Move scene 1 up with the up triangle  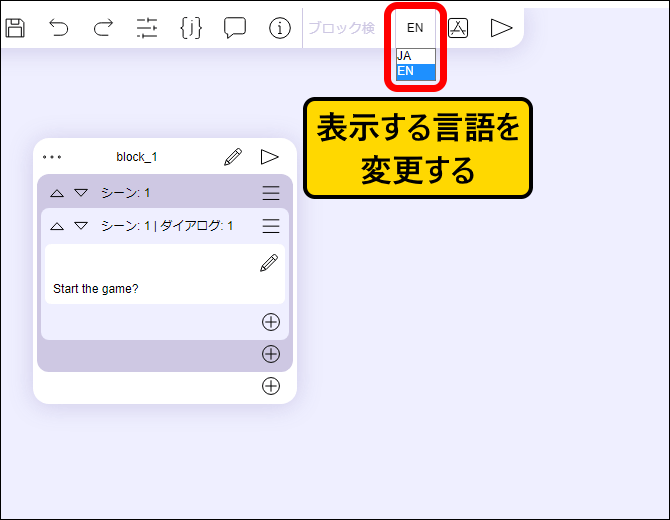point(57,193)
